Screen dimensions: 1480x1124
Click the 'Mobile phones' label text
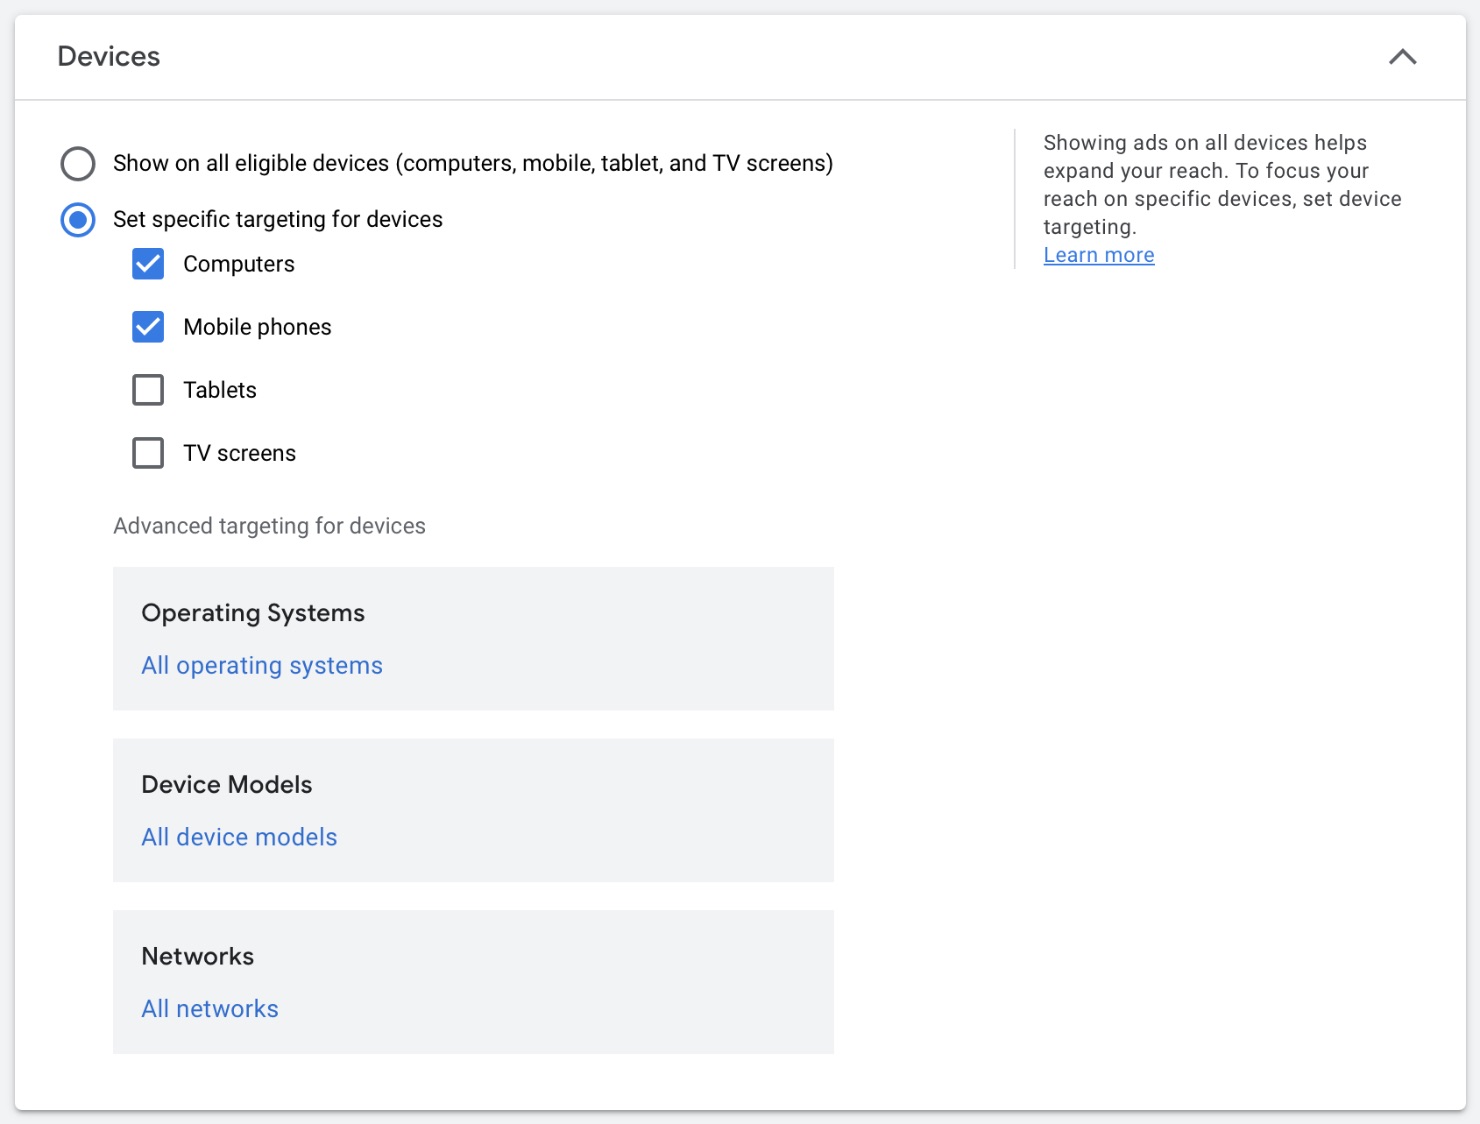point(257,327)
